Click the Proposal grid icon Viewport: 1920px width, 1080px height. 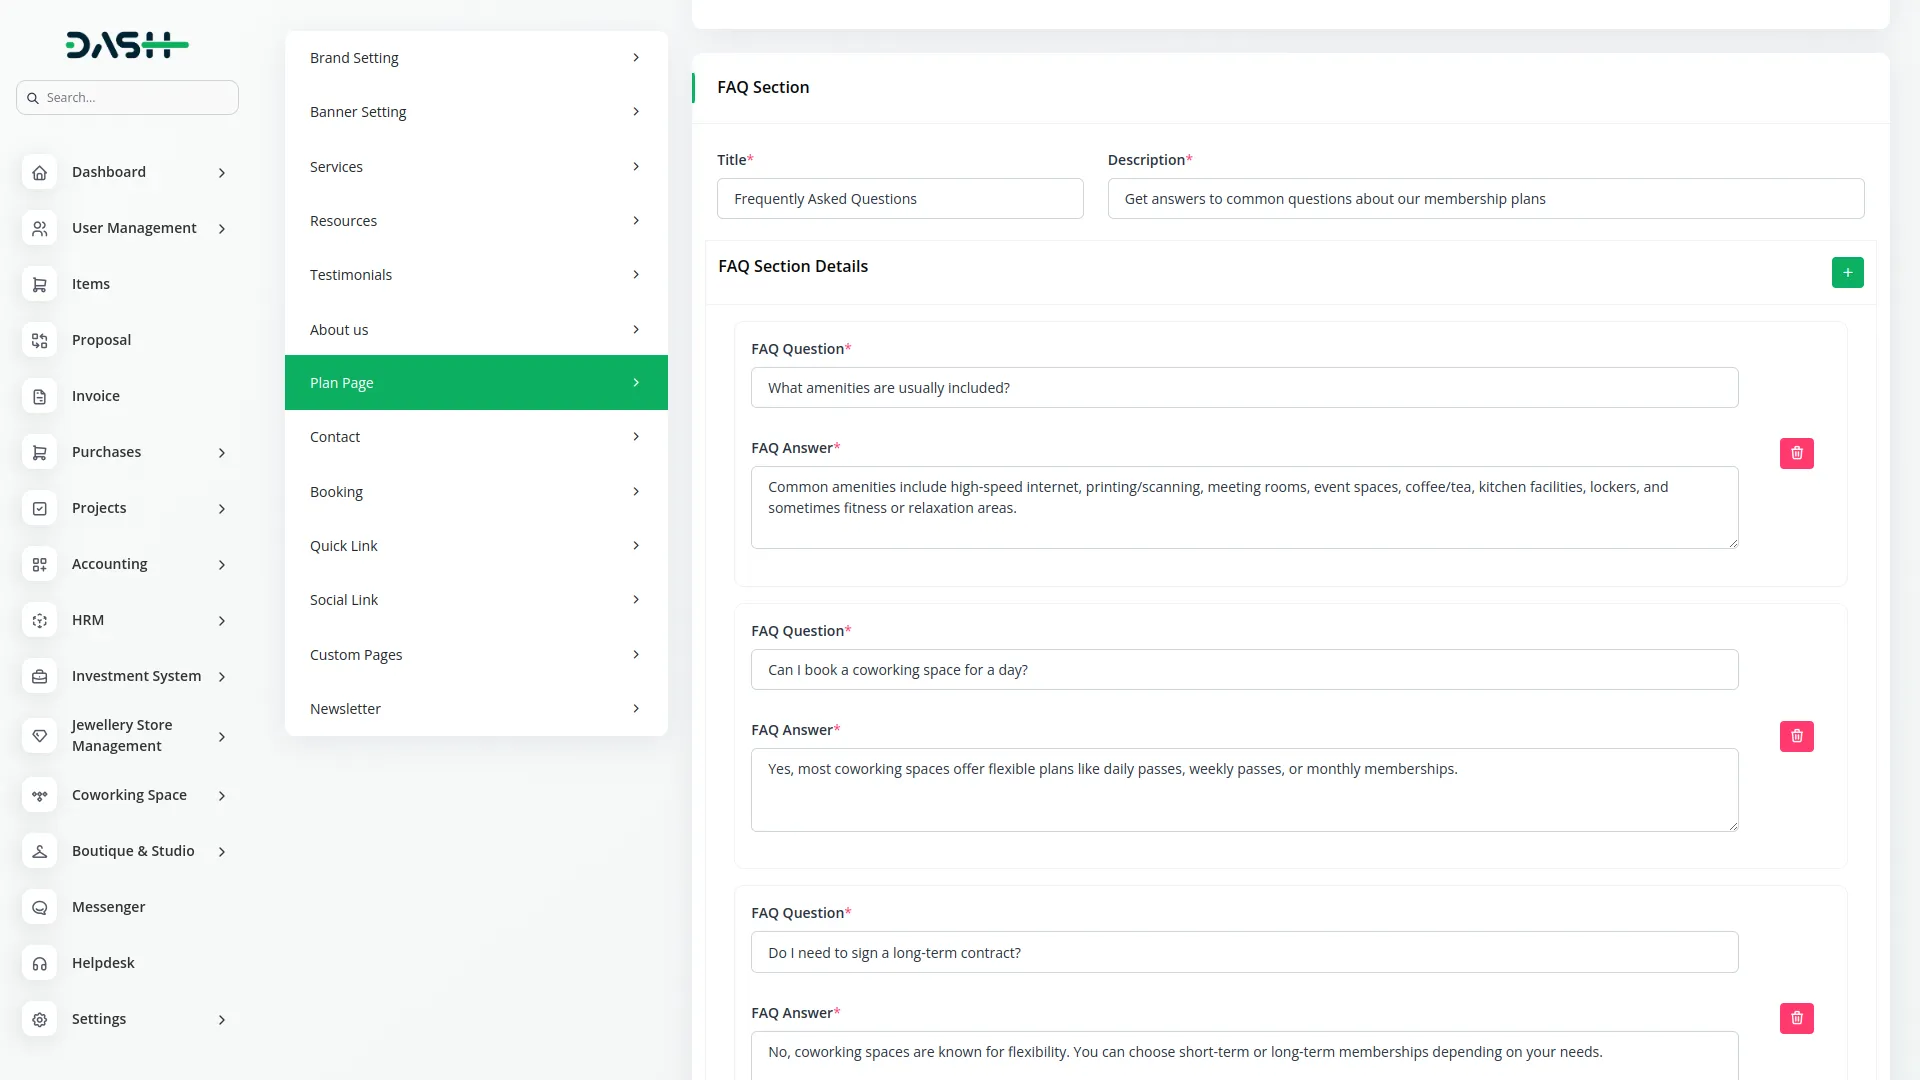click(40, 340)
